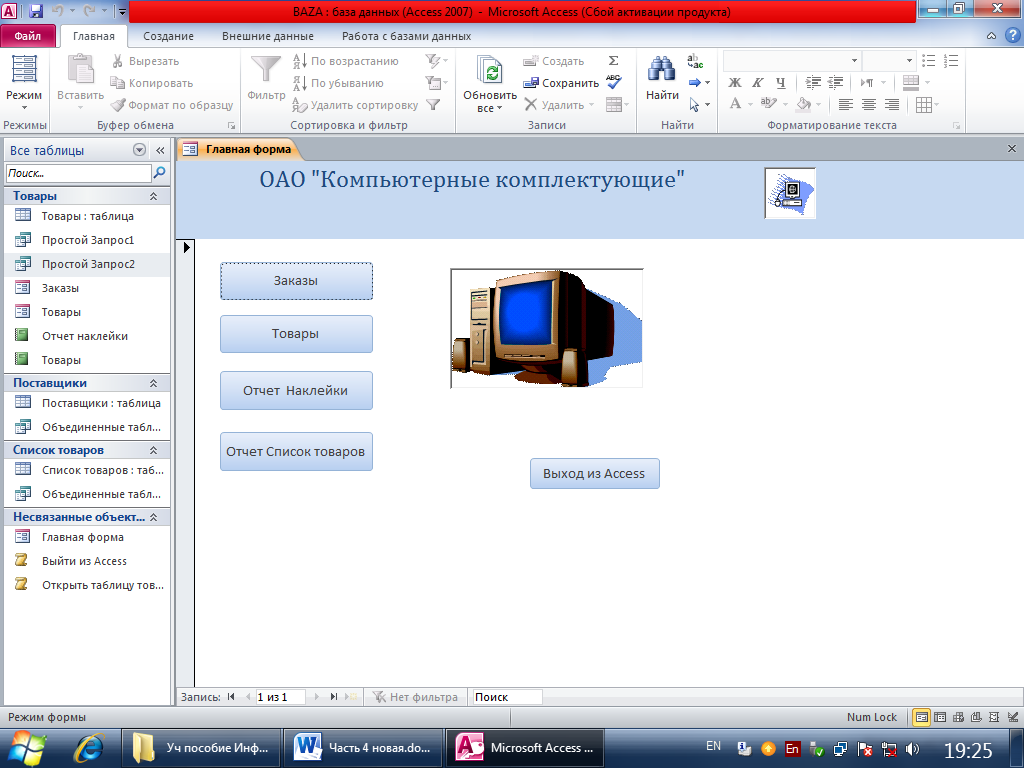This screenshot has height=768, width=1024.
Task: Open Работа с базами данных tab
Action: tap(406, 36)
